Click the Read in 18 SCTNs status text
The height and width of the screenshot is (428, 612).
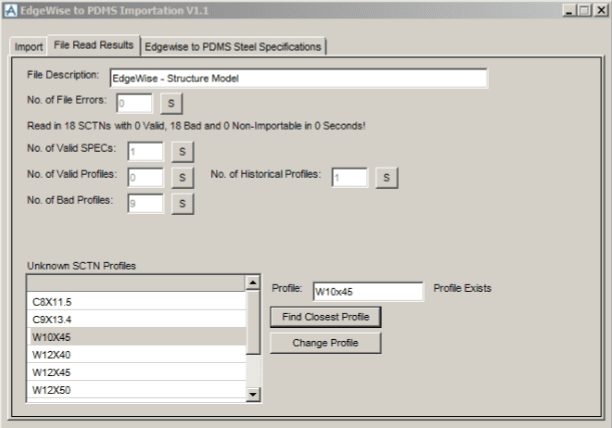196,126
